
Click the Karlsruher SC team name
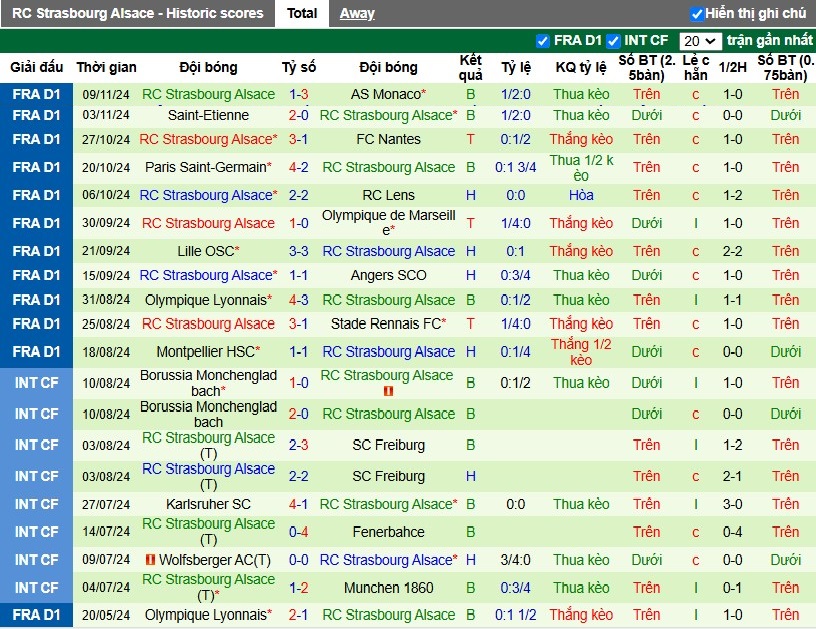point(208,504)
